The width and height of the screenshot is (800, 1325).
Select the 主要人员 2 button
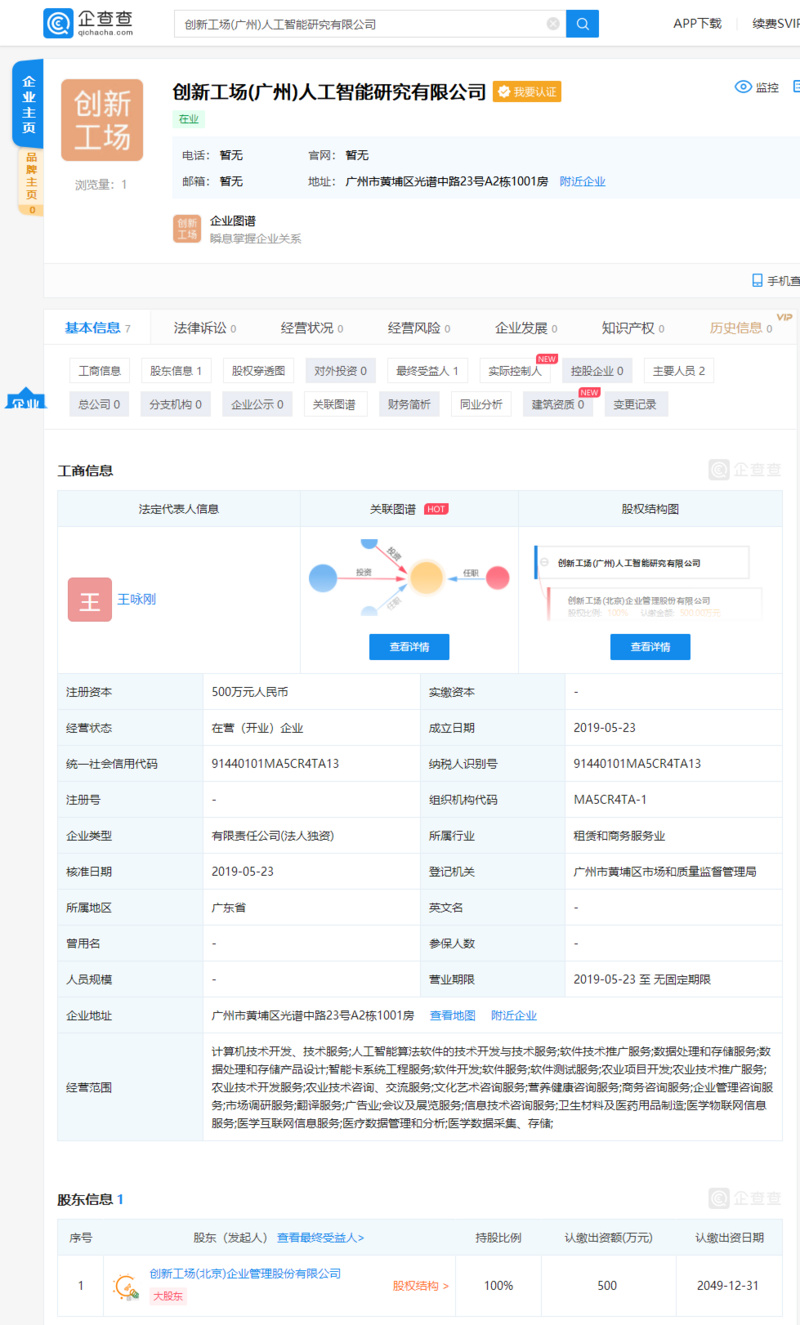[679, 371]
